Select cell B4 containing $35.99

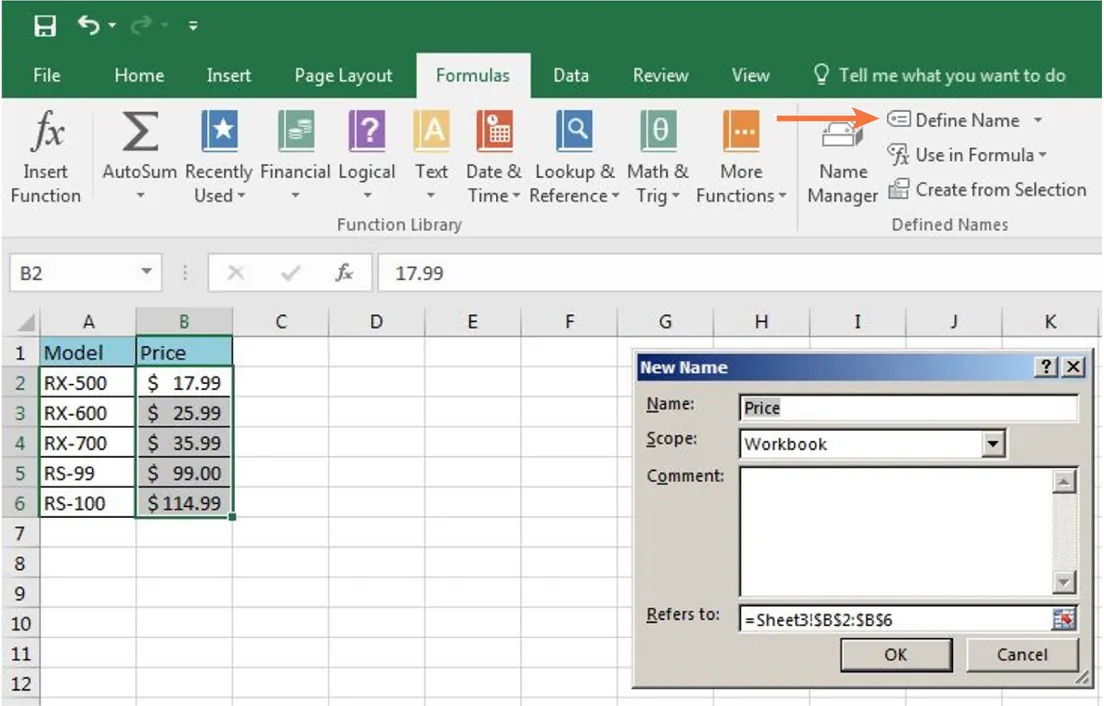click(x=183, y=442)
